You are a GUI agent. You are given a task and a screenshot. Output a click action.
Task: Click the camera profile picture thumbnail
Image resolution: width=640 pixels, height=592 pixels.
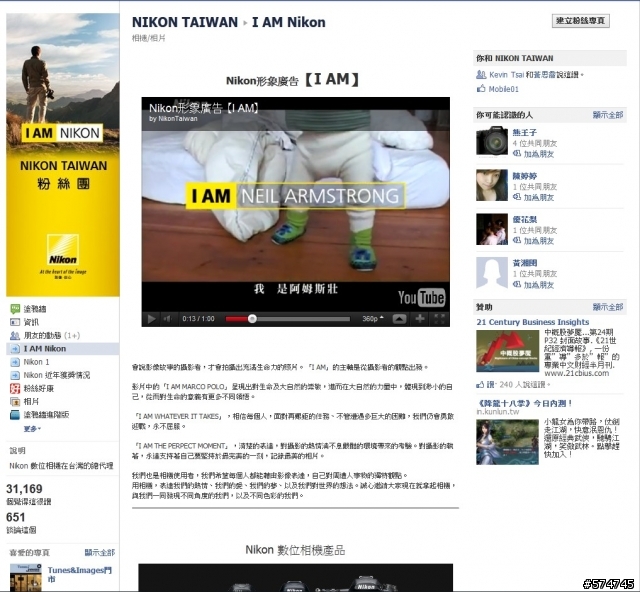(492, 141)
